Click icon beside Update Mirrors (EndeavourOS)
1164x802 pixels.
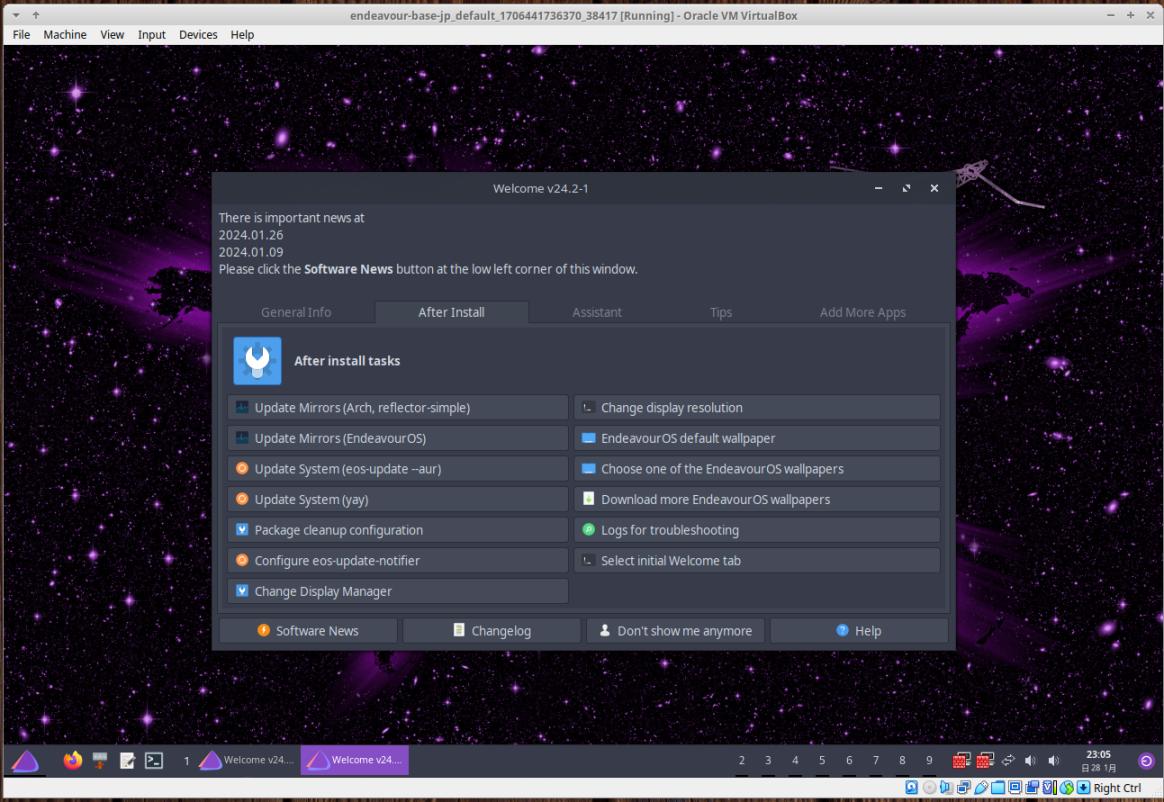tap(242, 438)
